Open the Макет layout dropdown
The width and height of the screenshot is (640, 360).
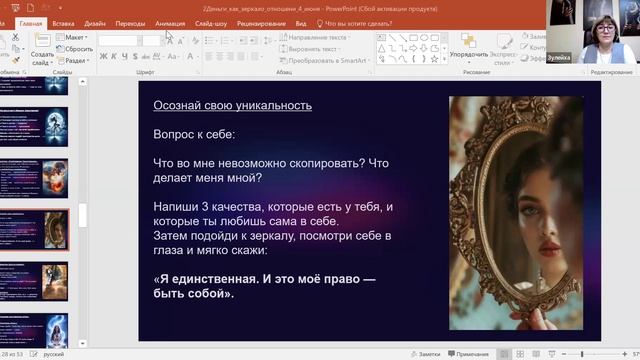click(72, 37)
